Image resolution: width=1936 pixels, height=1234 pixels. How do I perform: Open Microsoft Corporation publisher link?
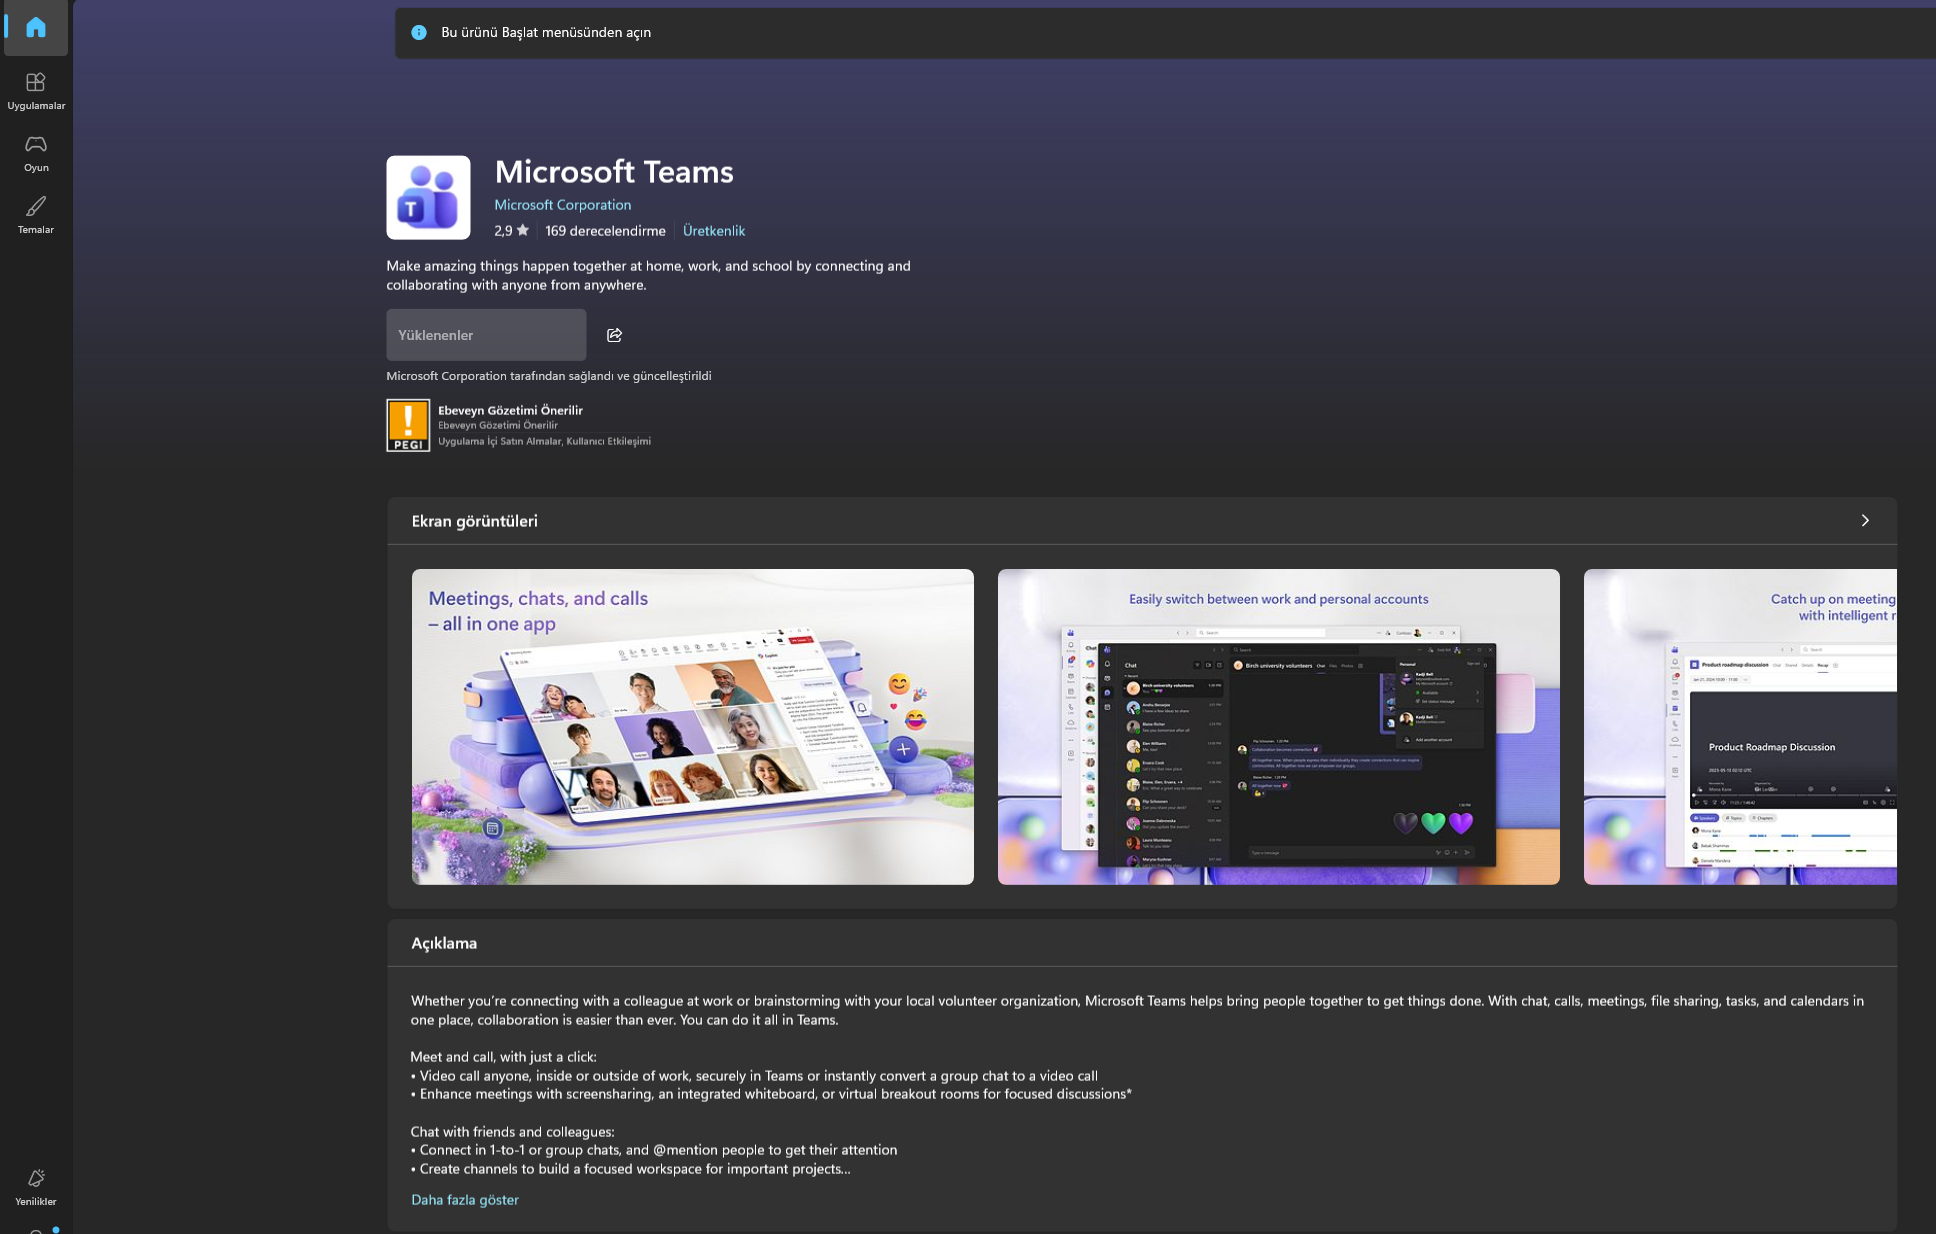[562, 204]
